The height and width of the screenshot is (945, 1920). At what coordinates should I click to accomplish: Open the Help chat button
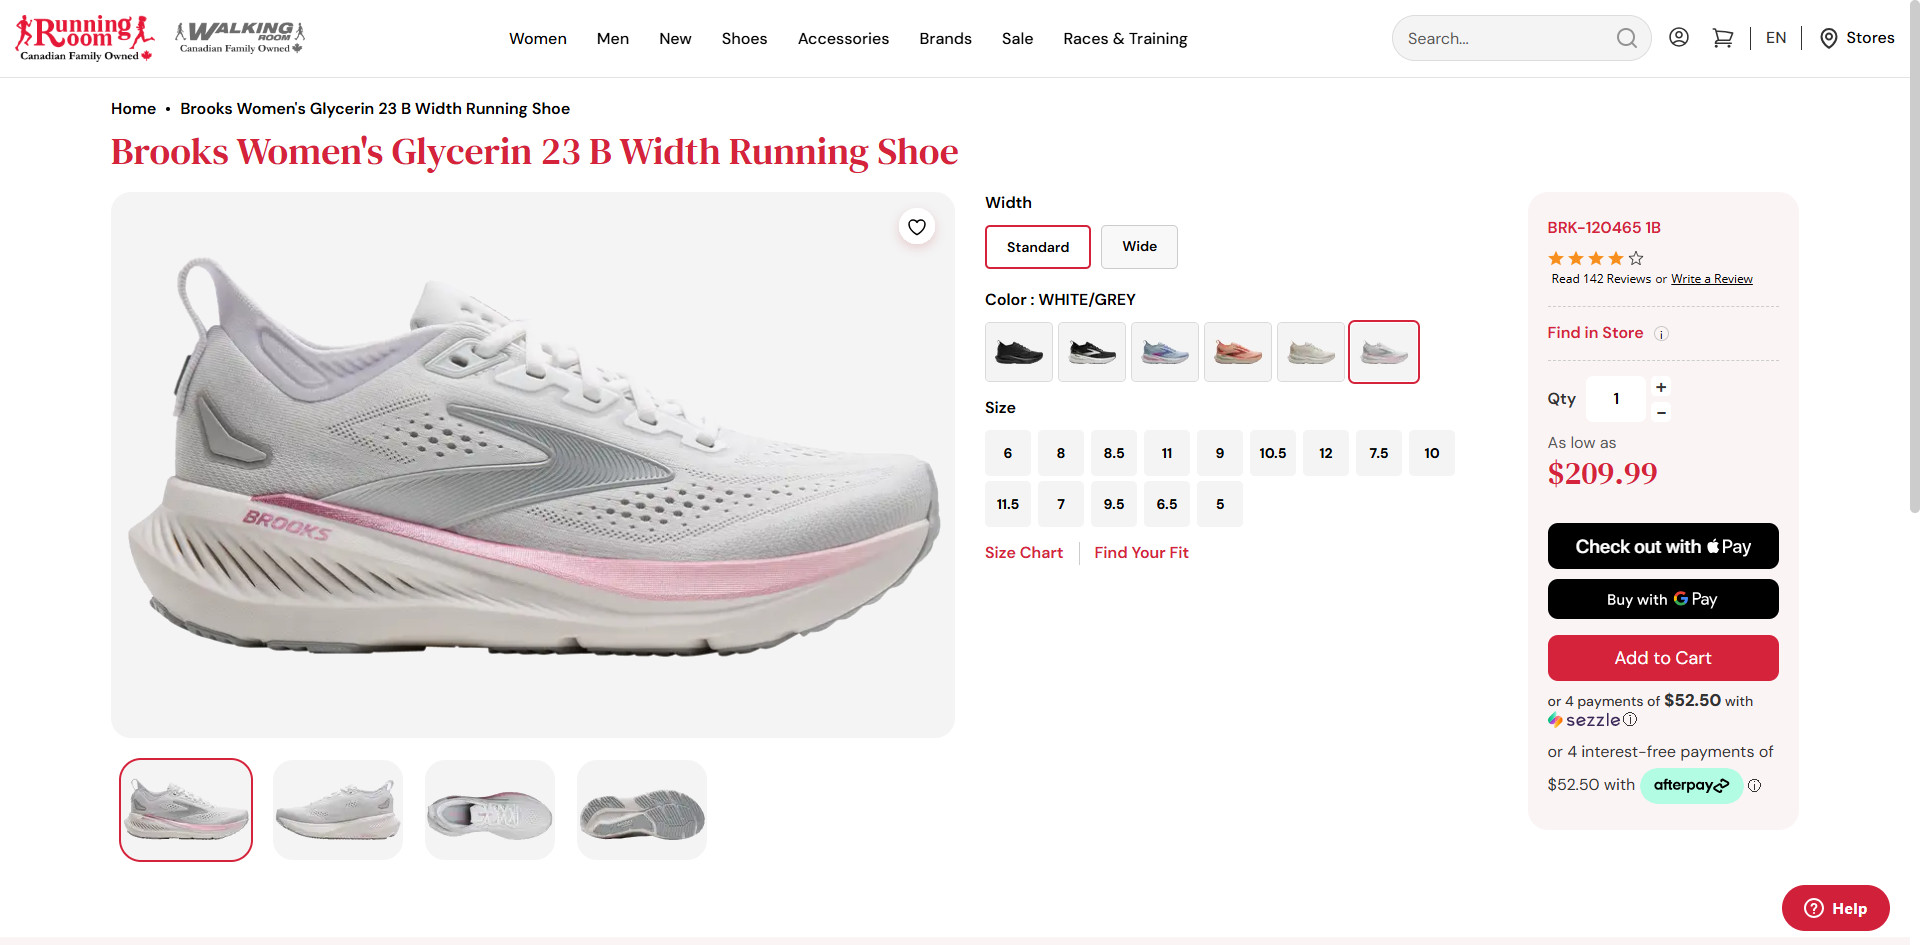[1836, 908]
